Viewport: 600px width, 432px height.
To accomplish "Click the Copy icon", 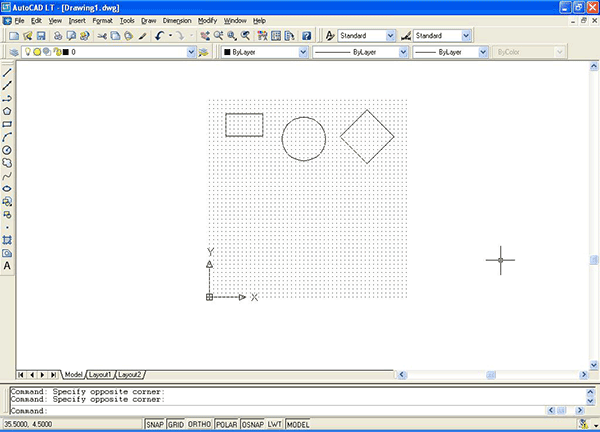I will tap(115, 36).
